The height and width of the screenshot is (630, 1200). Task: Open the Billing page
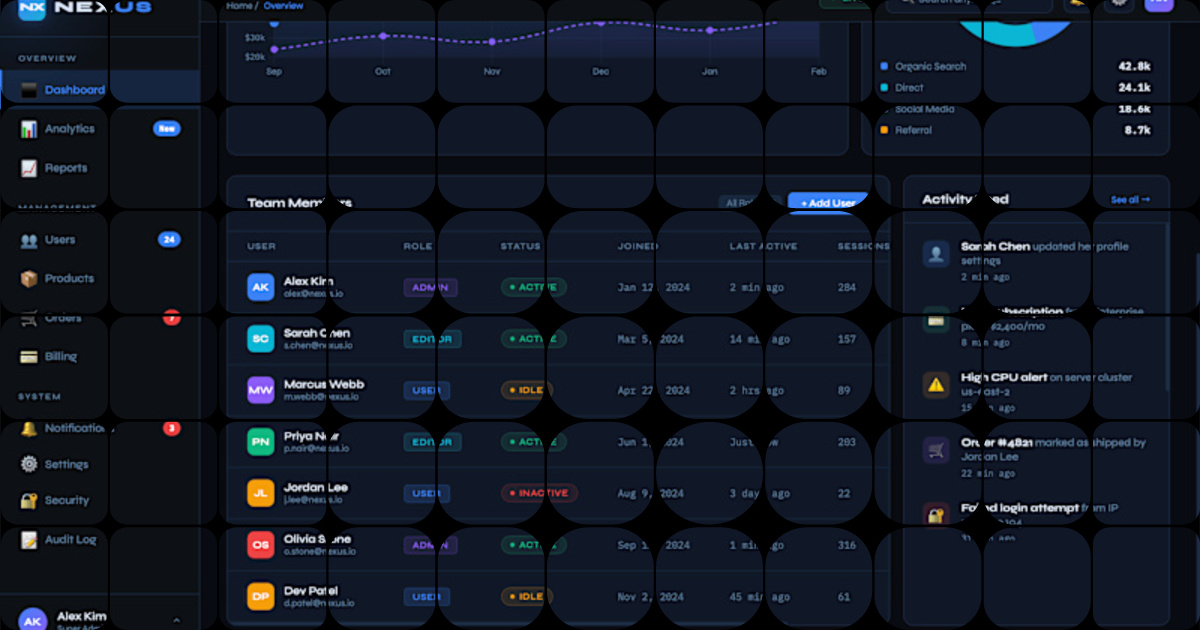pyautogui.click(x=100, y=357)
